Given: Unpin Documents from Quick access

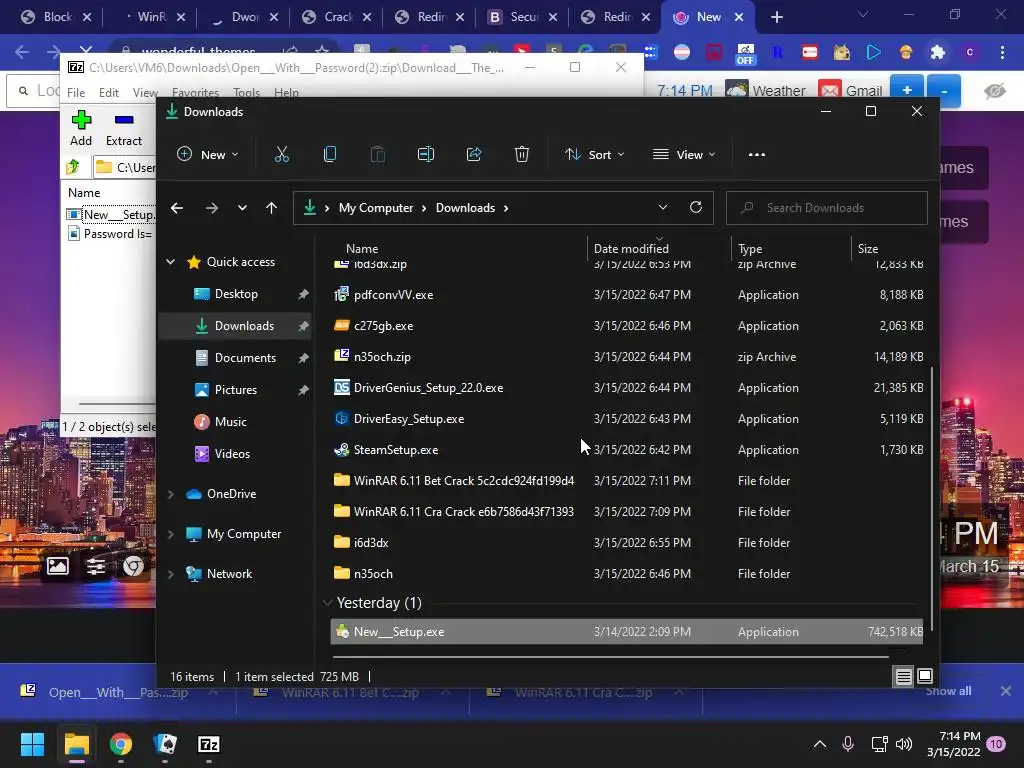Looking at the screenshot, I should point(303,358).
